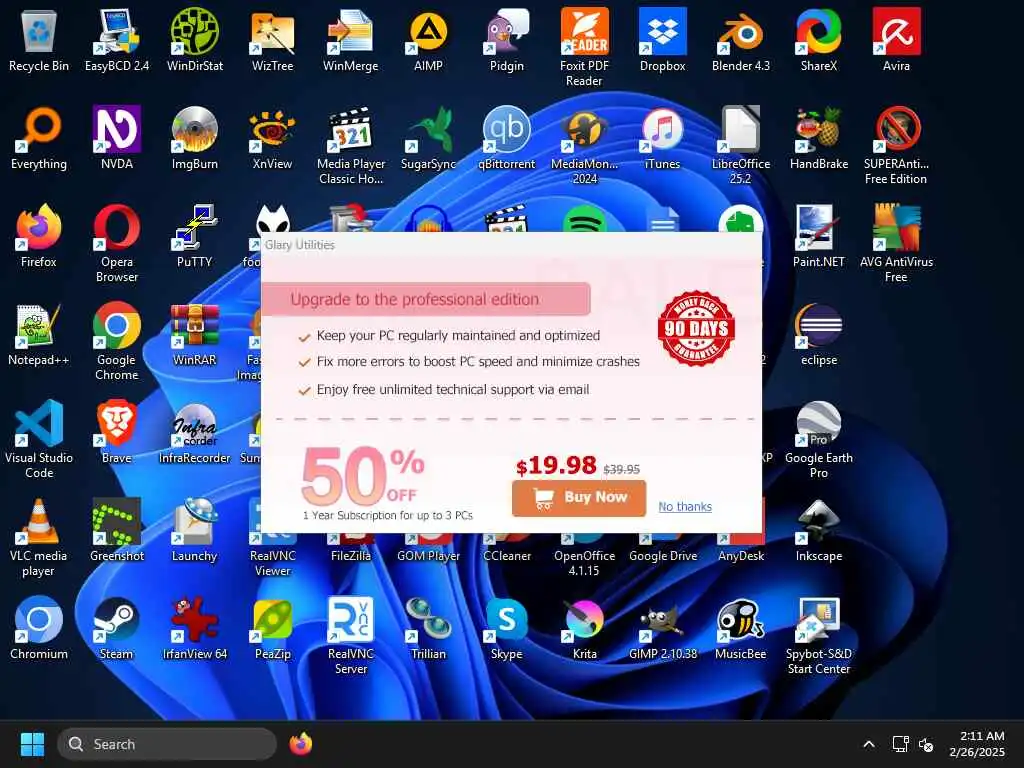Screen dimensions: 1024x768
Task: Select the eclipse desktop icon
Action: coord(818,334)
